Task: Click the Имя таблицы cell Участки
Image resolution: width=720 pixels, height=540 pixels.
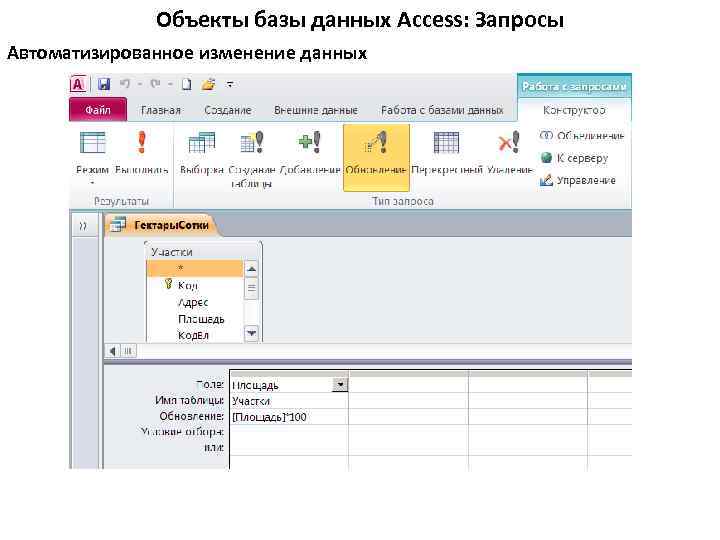Action: coord(289,401)
